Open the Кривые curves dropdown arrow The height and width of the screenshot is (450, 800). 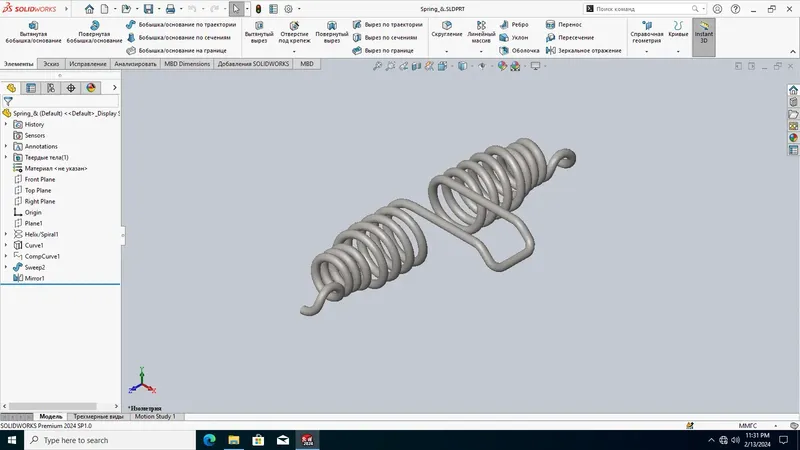click(678, 52)
